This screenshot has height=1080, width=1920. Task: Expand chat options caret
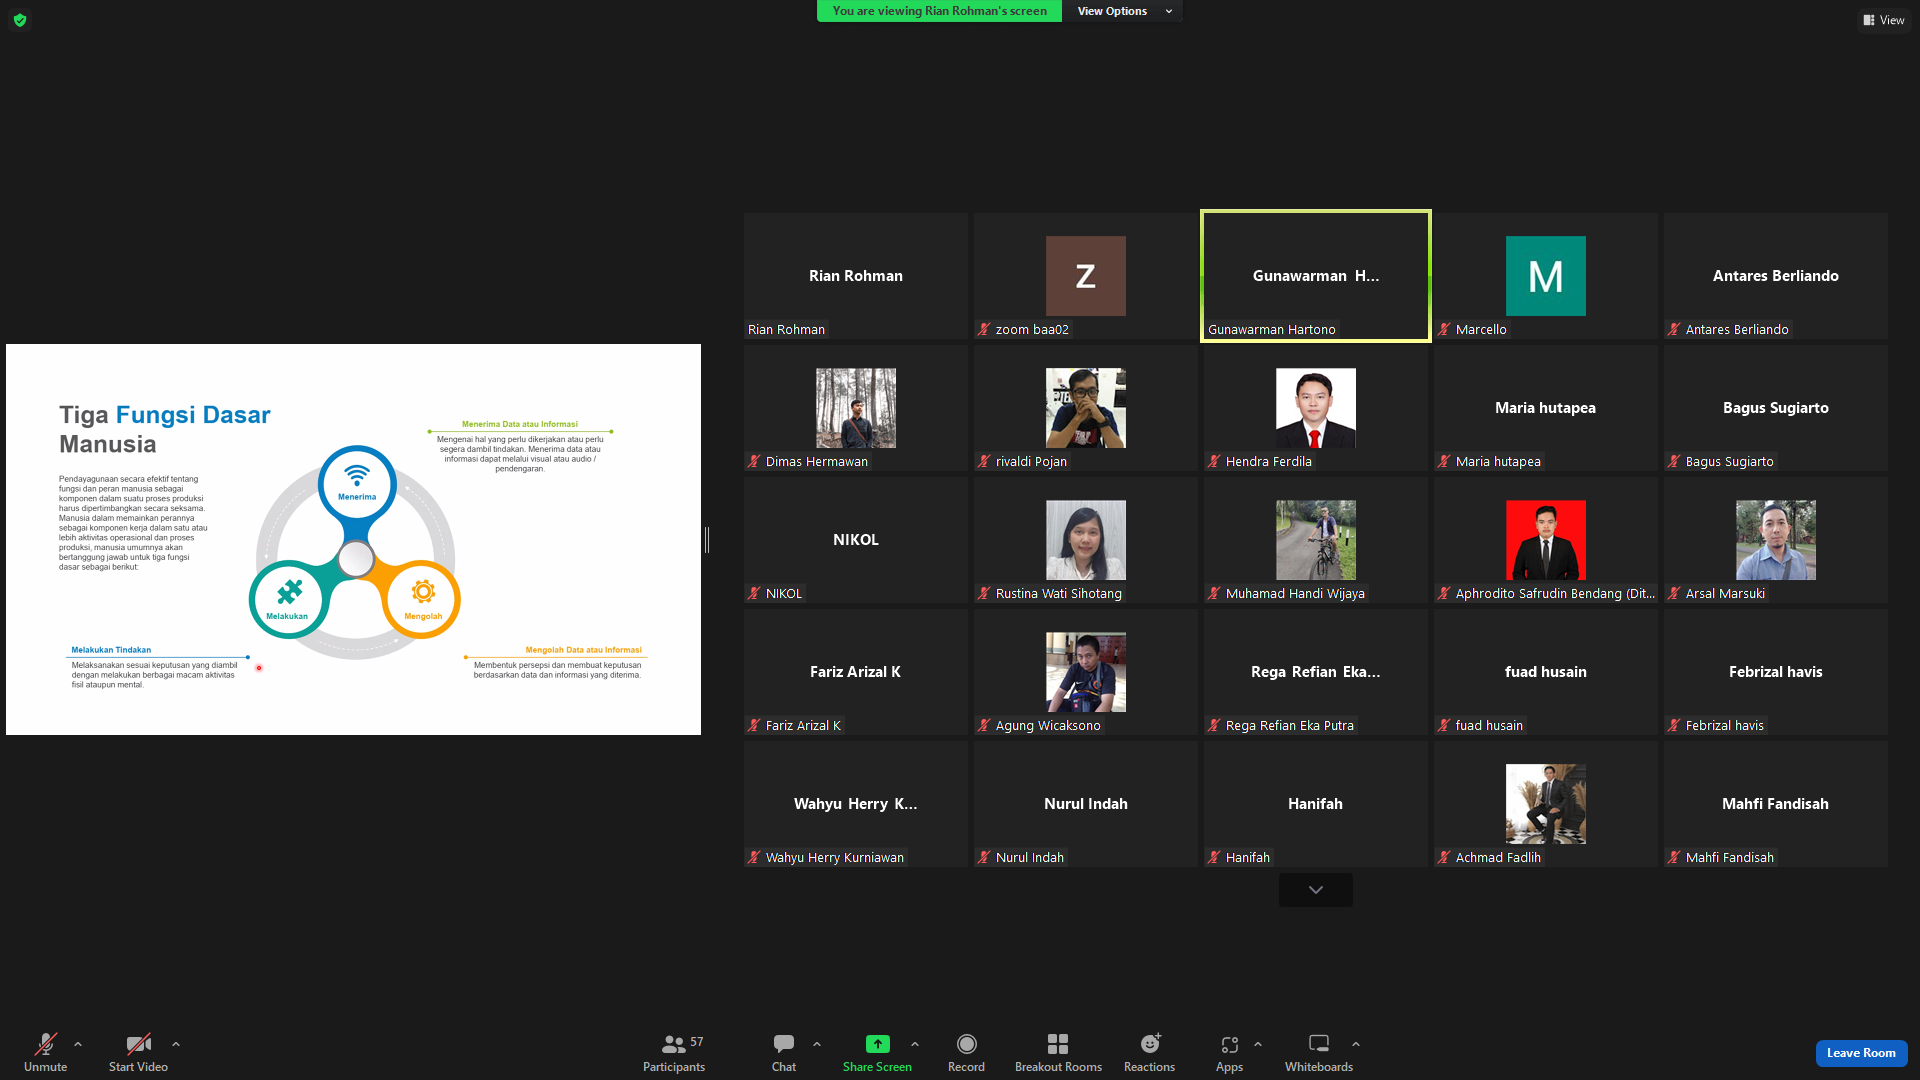point(817,1044)
